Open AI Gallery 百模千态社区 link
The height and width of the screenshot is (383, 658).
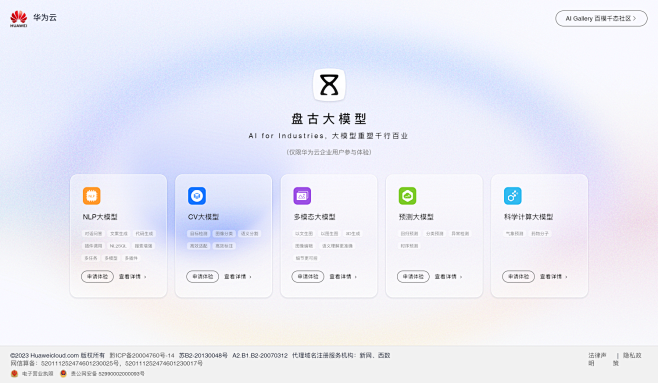[x=601, y=18]
